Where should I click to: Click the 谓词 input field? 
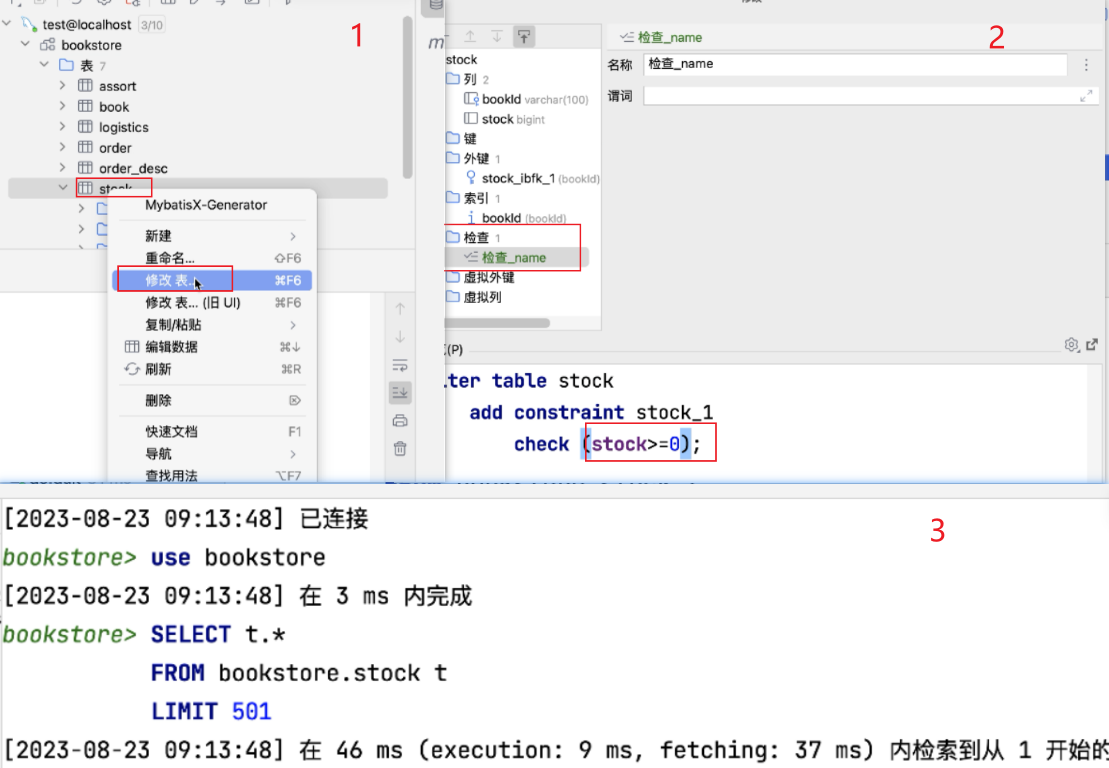click(870, 96)
